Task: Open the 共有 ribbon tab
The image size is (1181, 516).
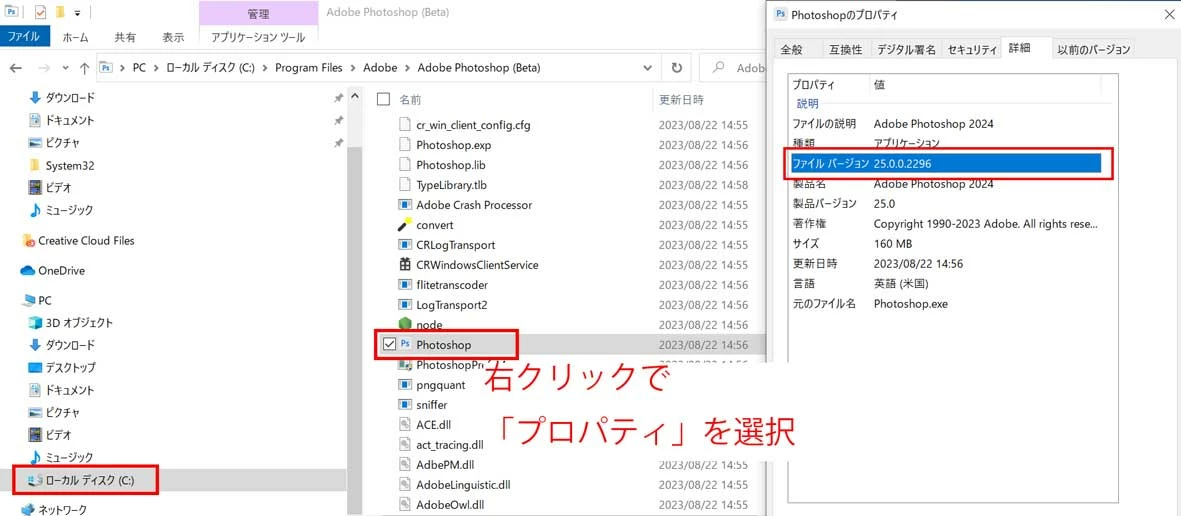Action: tap(125, 36)
